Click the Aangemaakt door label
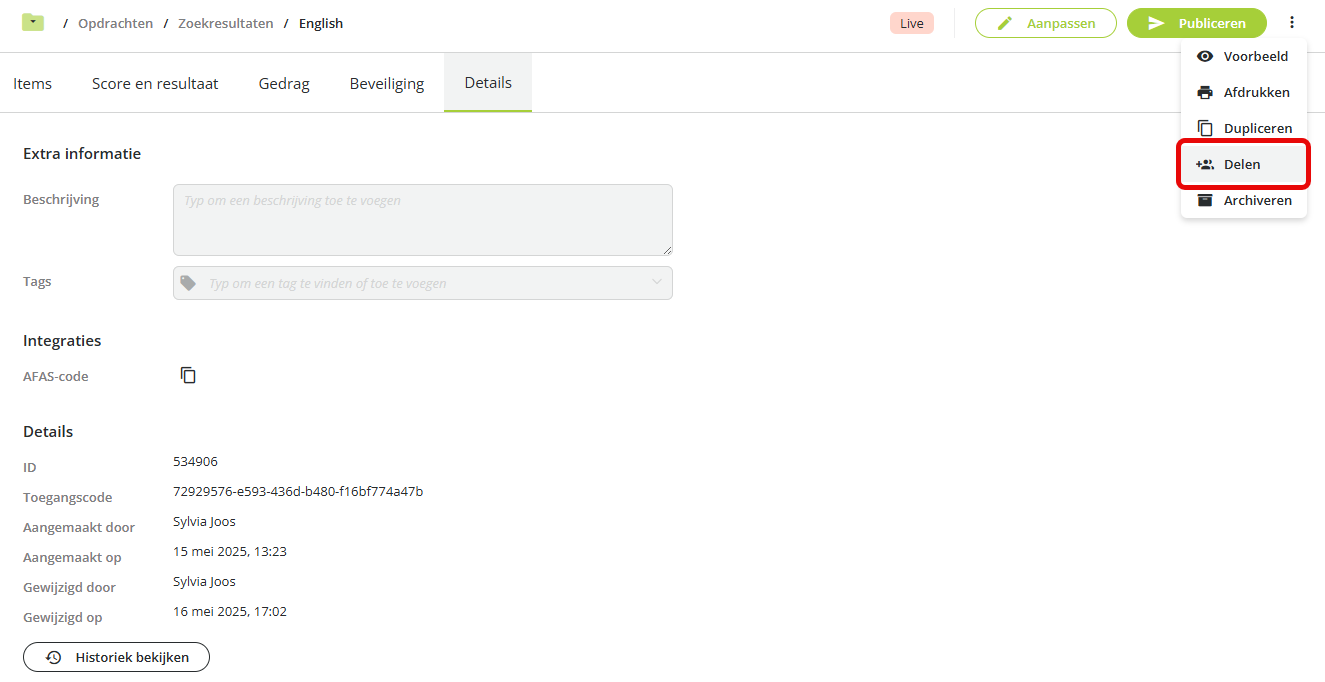1325x682 pixels. (x=79, y=527)
